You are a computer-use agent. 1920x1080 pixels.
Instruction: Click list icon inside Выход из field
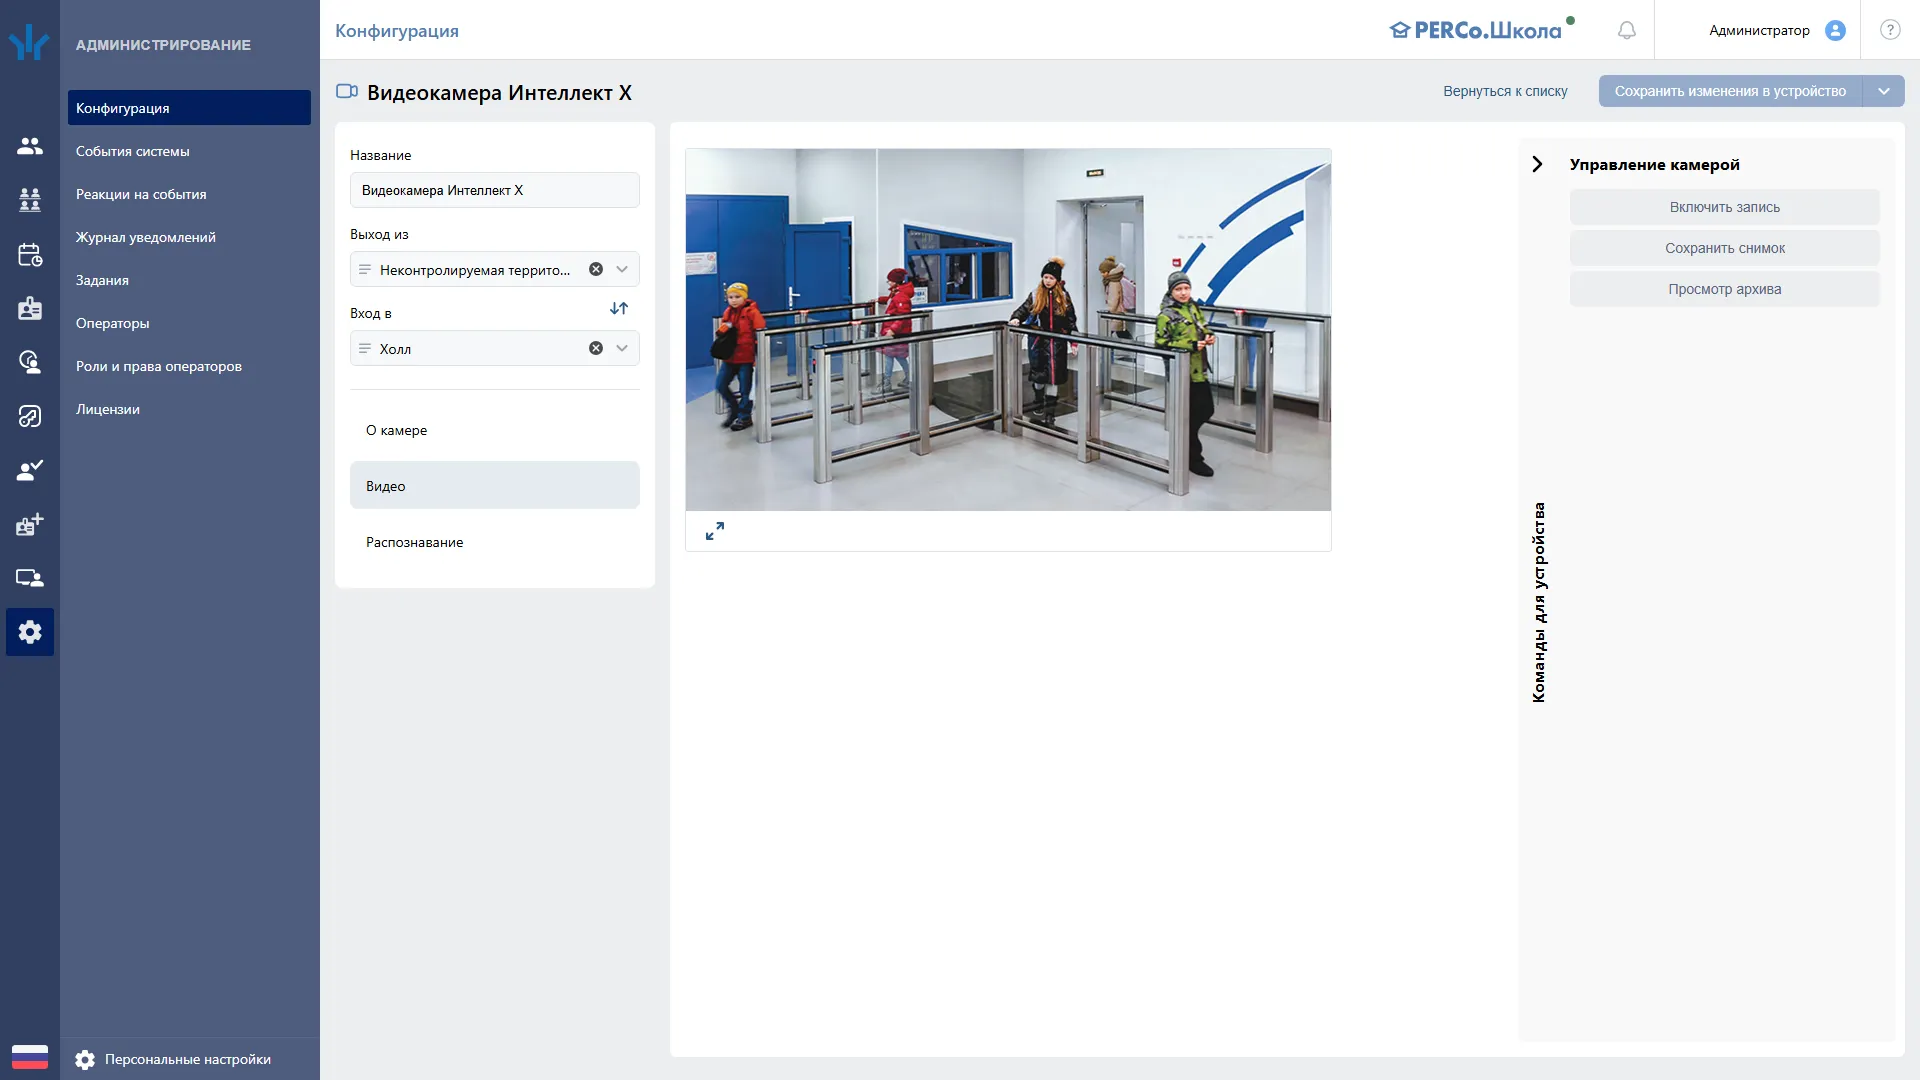[x=365, y=270]
